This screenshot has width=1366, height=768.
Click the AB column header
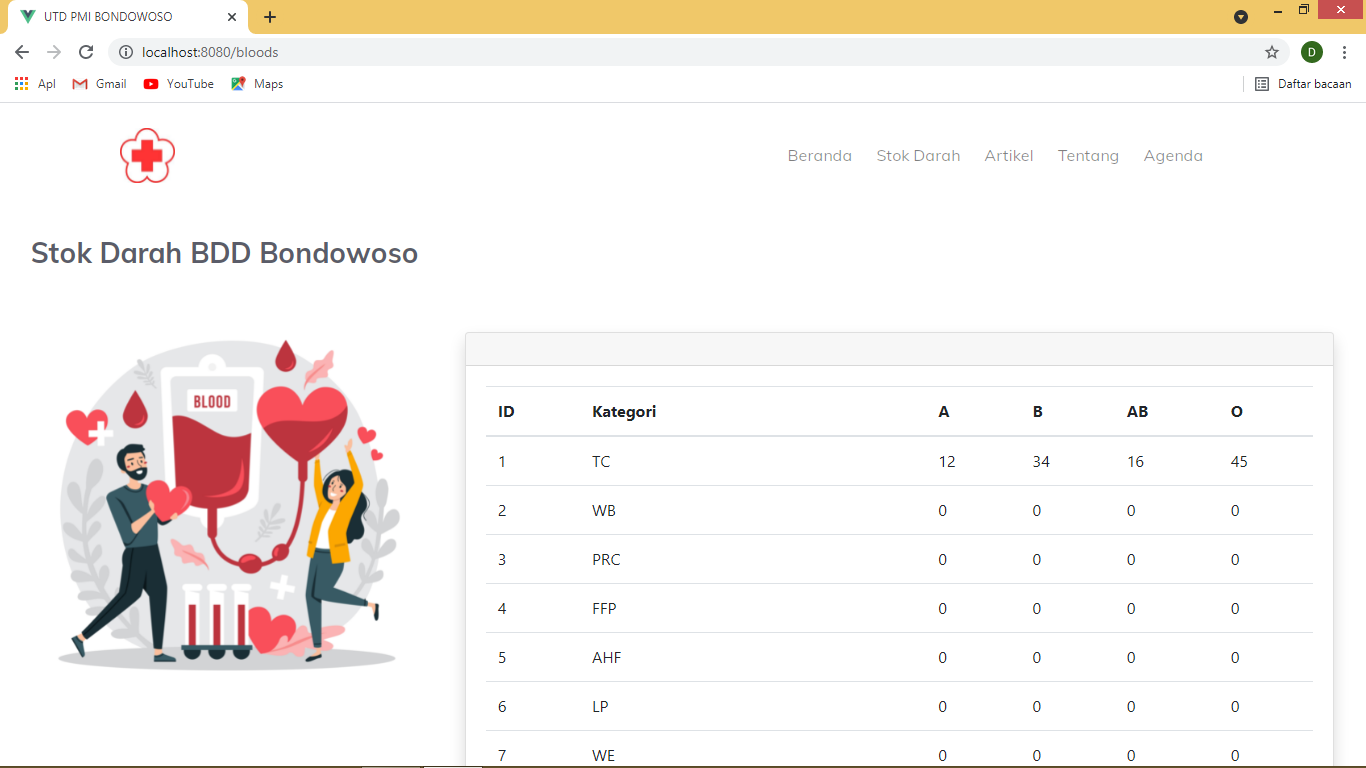click(x=1137, y=412)
